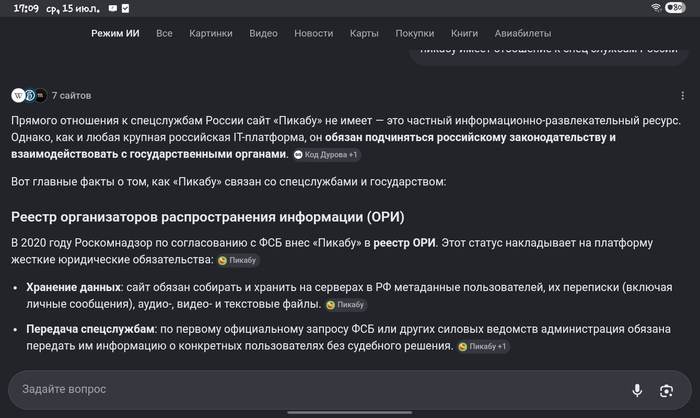
Task: Open the Пикабу chip after текстовые файлы
Action: pos(346,305)
